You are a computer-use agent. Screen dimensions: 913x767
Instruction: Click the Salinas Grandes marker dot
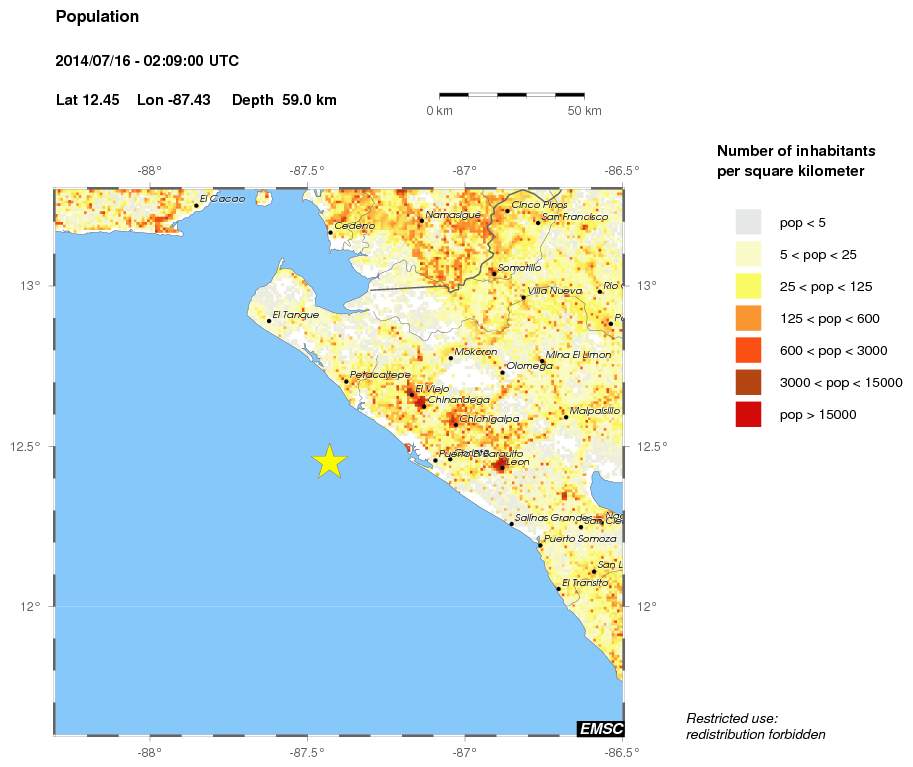click(512, 523)
